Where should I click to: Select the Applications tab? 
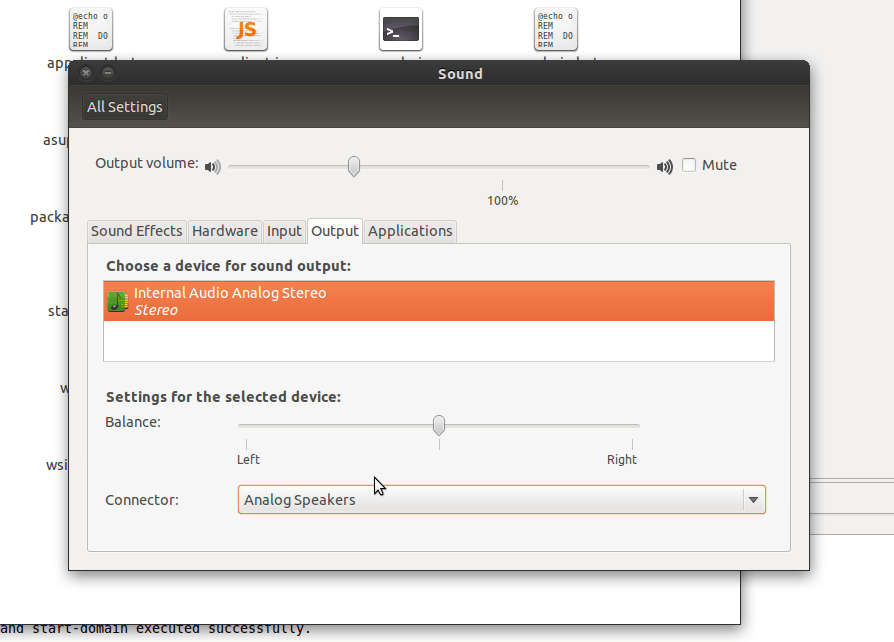[410, 231]
